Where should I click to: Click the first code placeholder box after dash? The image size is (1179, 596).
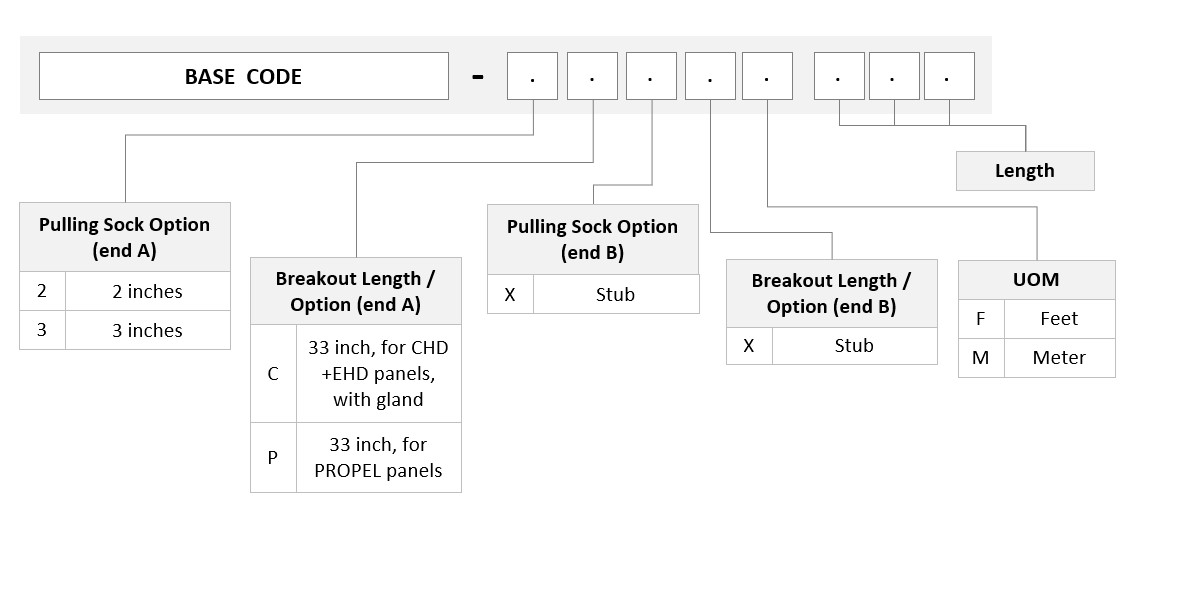[532, 76]
